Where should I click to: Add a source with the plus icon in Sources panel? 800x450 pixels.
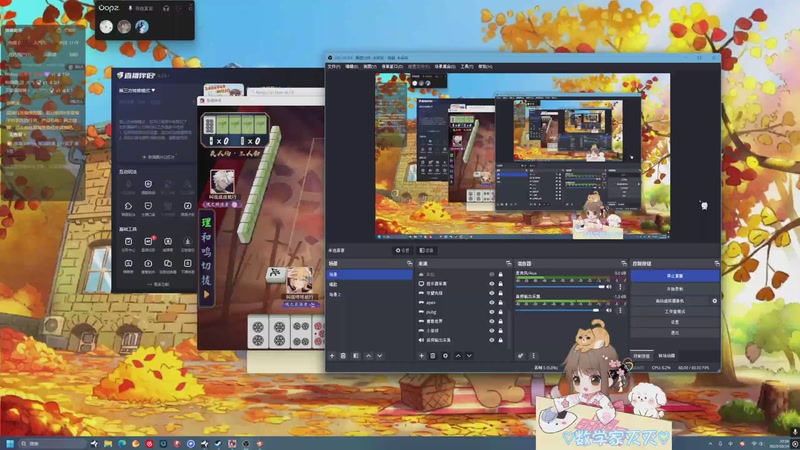(x=421, y=356)
